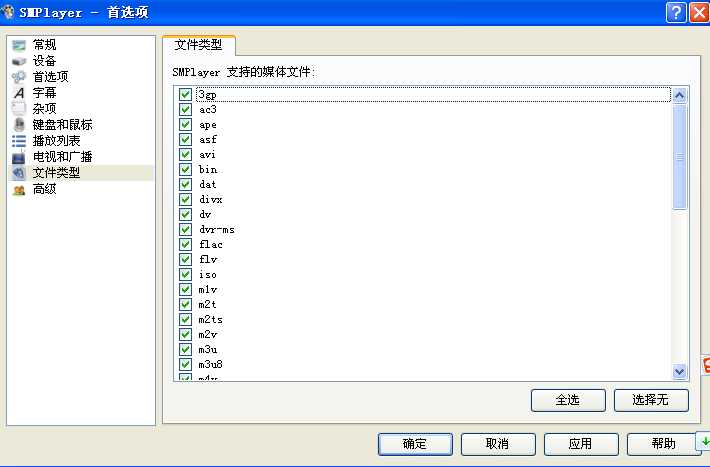Open the 播放列表 playlist icon
The image size is (710, 467).
coord(19,141)
